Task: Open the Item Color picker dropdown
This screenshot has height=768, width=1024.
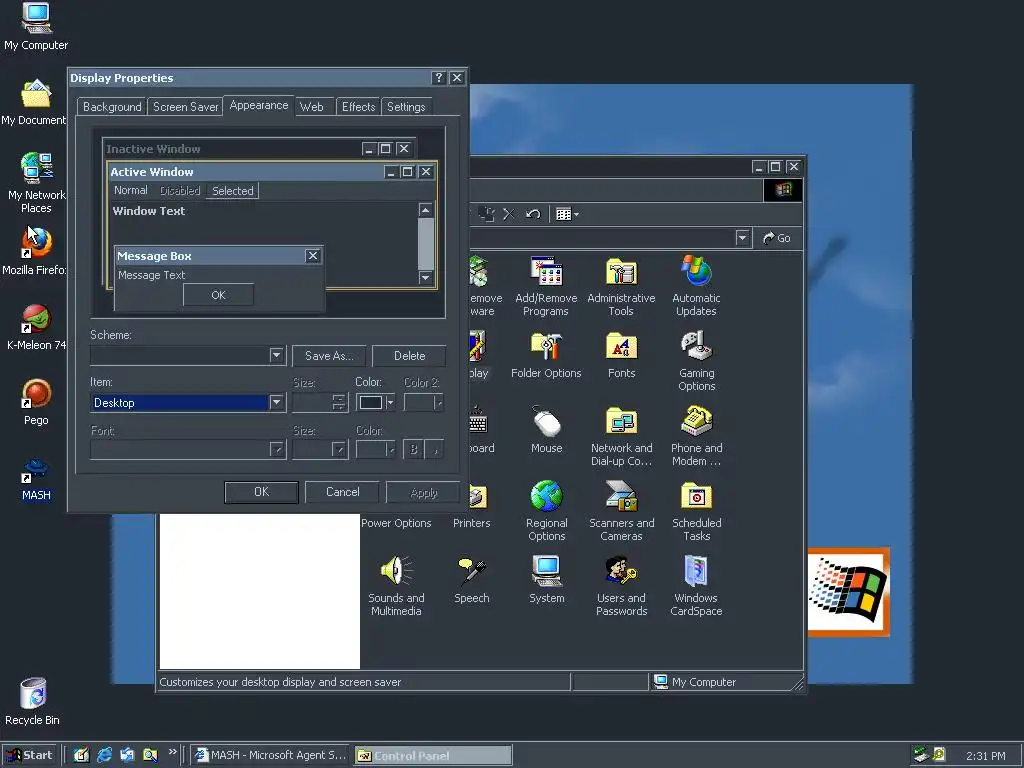Action: pyautogui.click(x=376, y=402)
